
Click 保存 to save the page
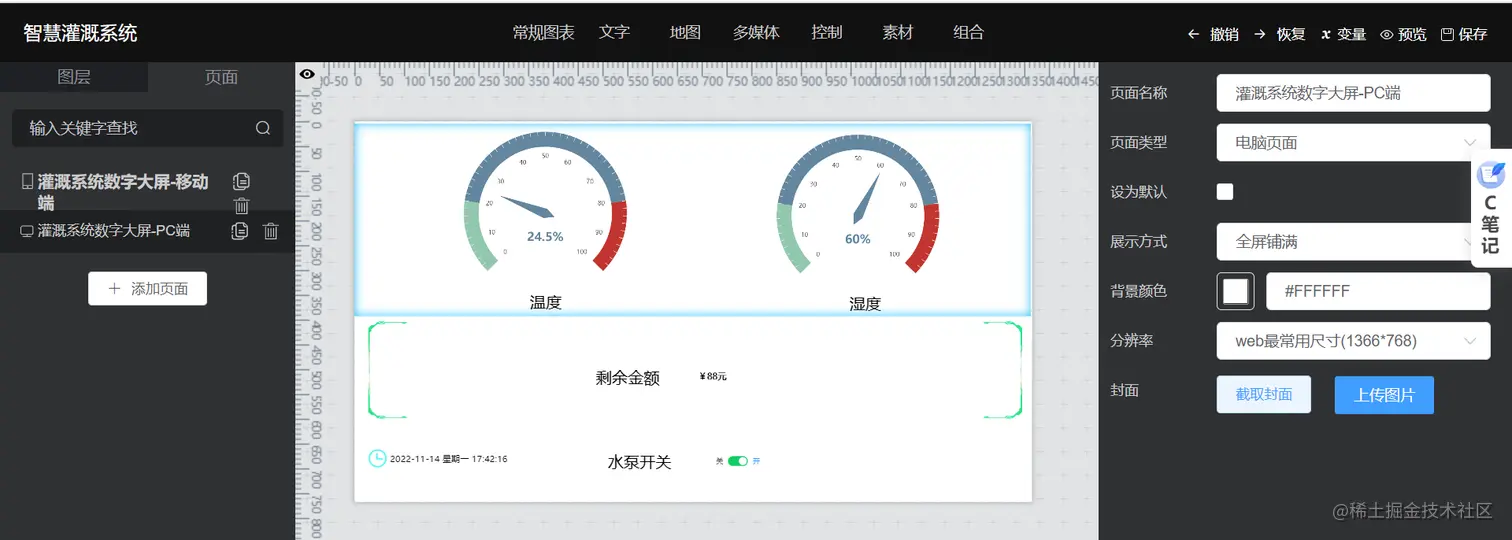point(1464,34)
